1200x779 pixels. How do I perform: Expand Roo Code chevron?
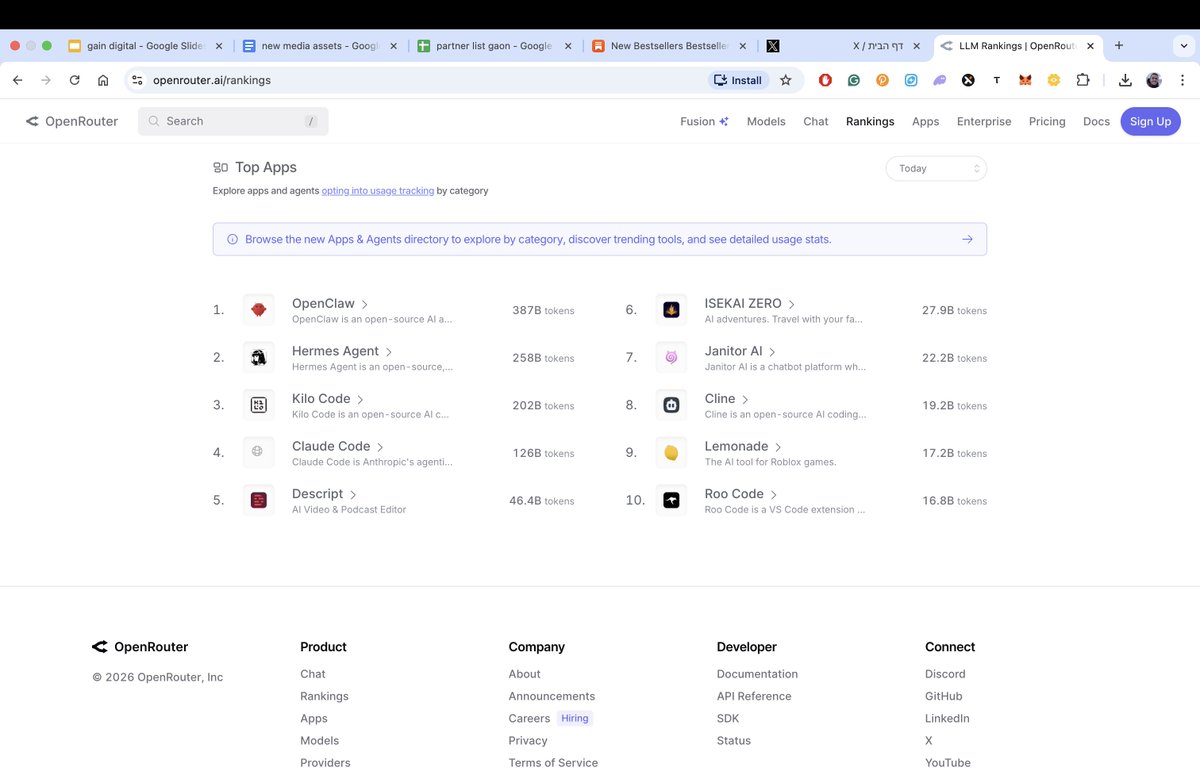click(x=774, y=494)
